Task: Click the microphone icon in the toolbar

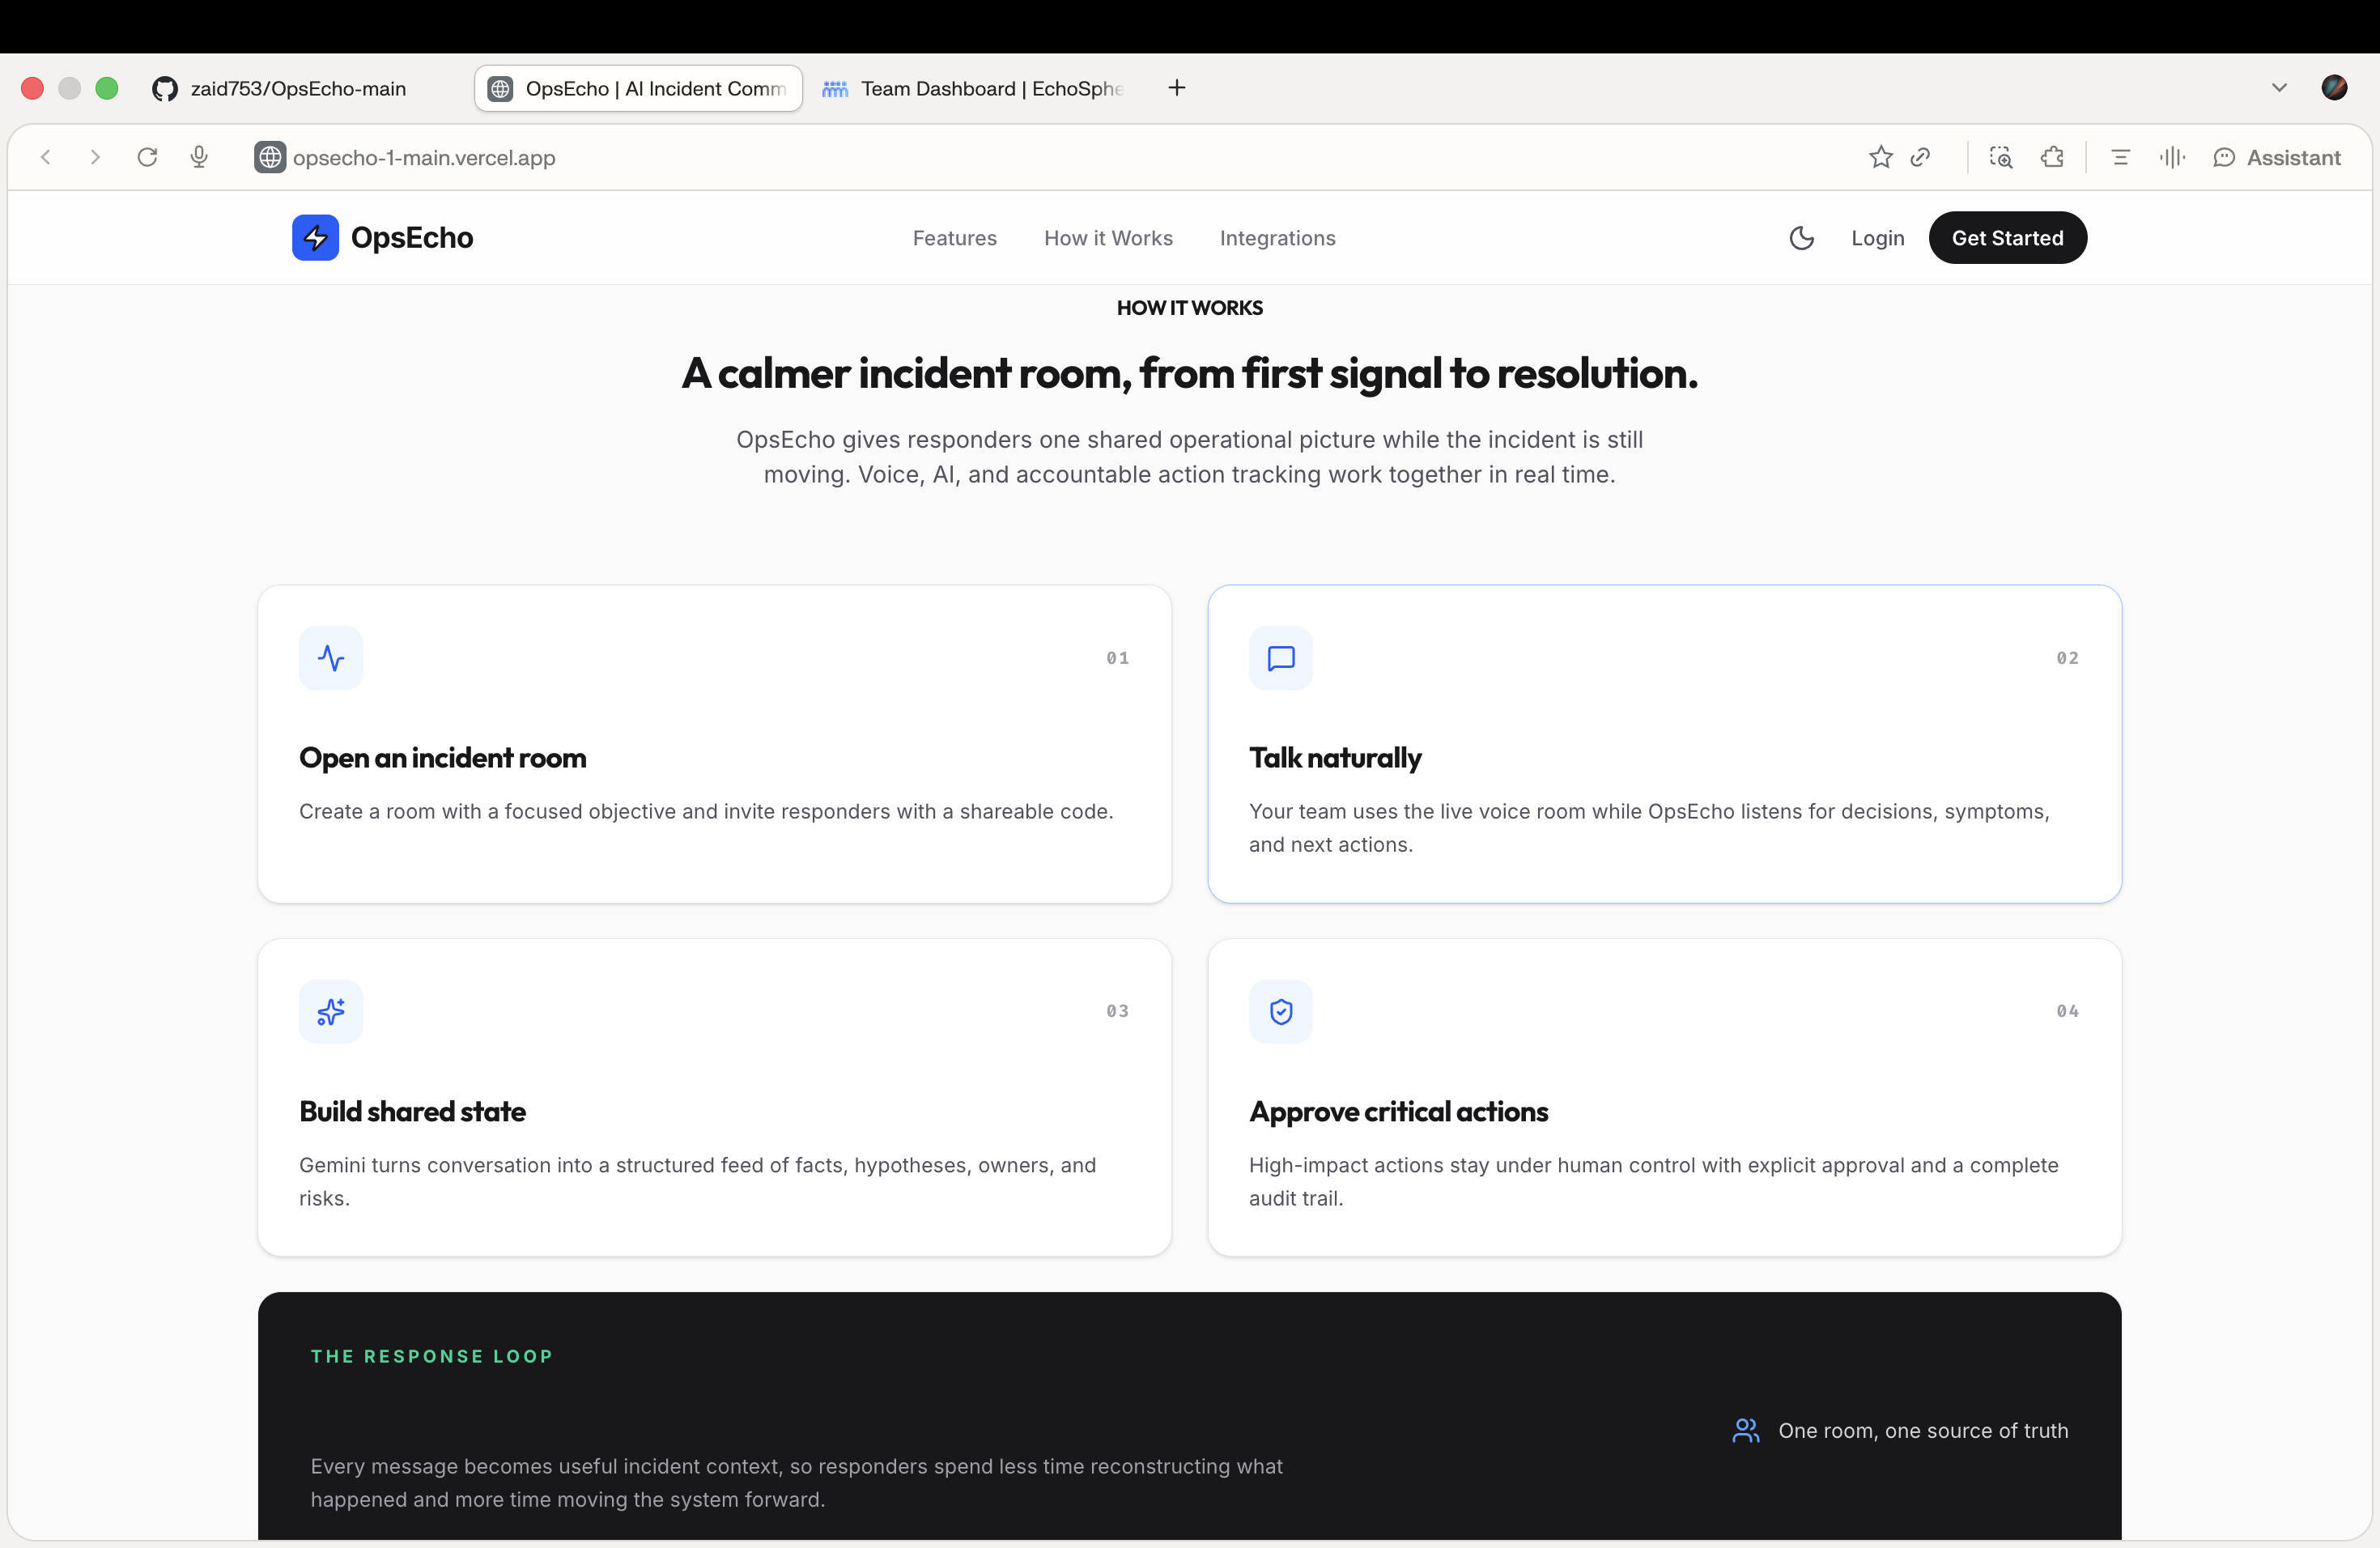Action: coord(199,157)
